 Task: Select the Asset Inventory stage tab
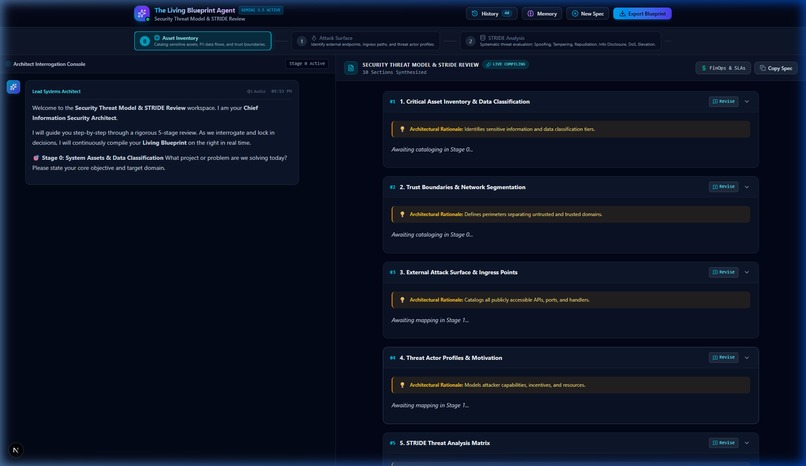click(203, 41)
